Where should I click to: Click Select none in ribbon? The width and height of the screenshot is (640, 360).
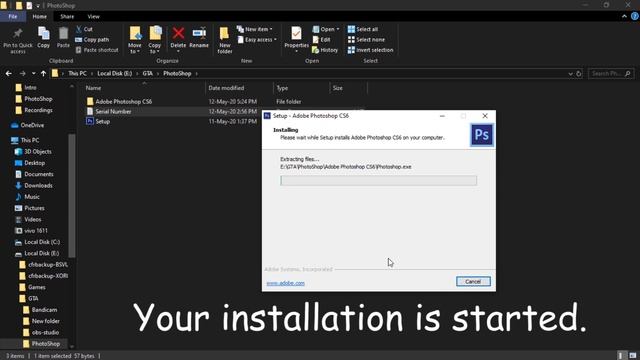pos(366,40)
